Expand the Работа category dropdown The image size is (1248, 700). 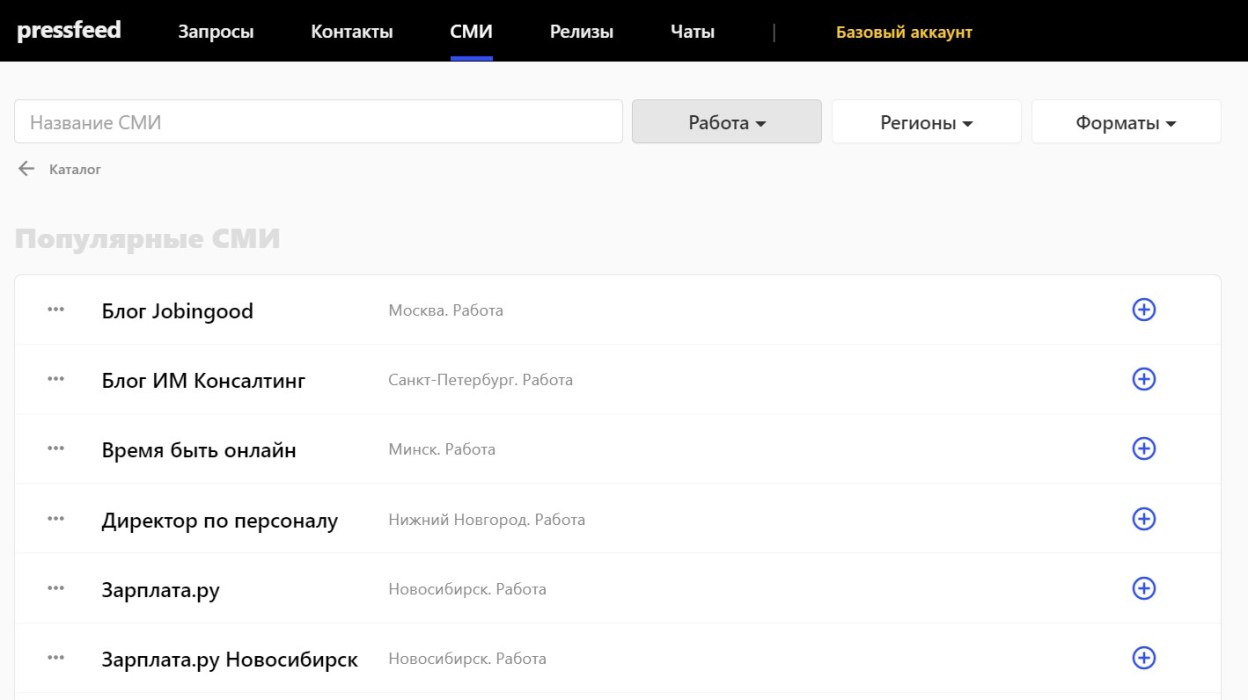tap(727, 122)
